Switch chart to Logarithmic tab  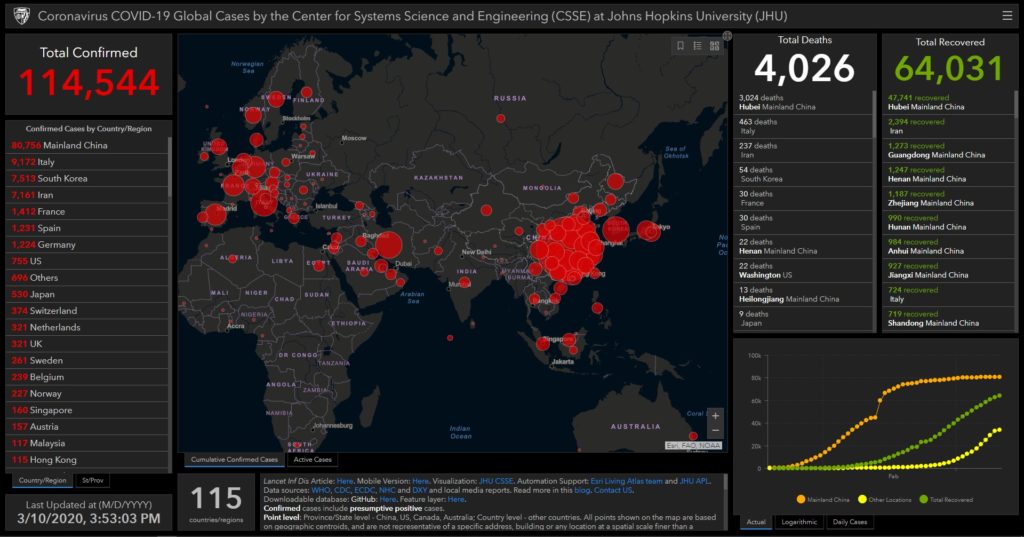[799, 522]
